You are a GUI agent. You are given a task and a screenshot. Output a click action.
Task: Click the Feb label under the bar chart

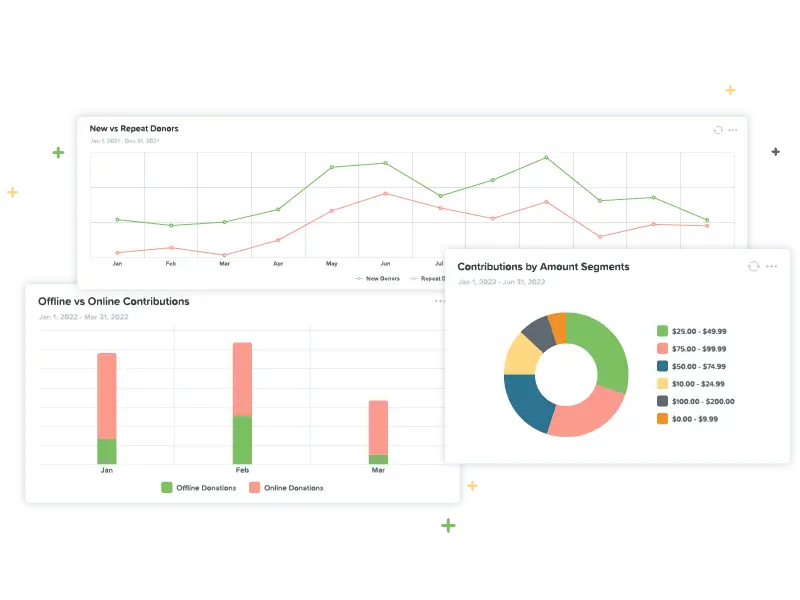(x=242, y=470)
